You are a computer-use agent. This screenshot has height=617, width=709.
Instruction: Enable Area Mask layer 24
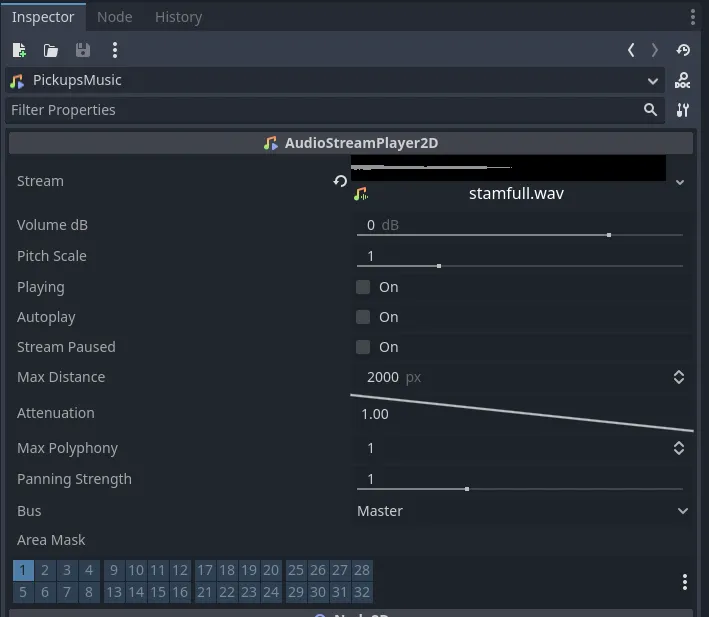pyautogui.click(x=271, y=592)
